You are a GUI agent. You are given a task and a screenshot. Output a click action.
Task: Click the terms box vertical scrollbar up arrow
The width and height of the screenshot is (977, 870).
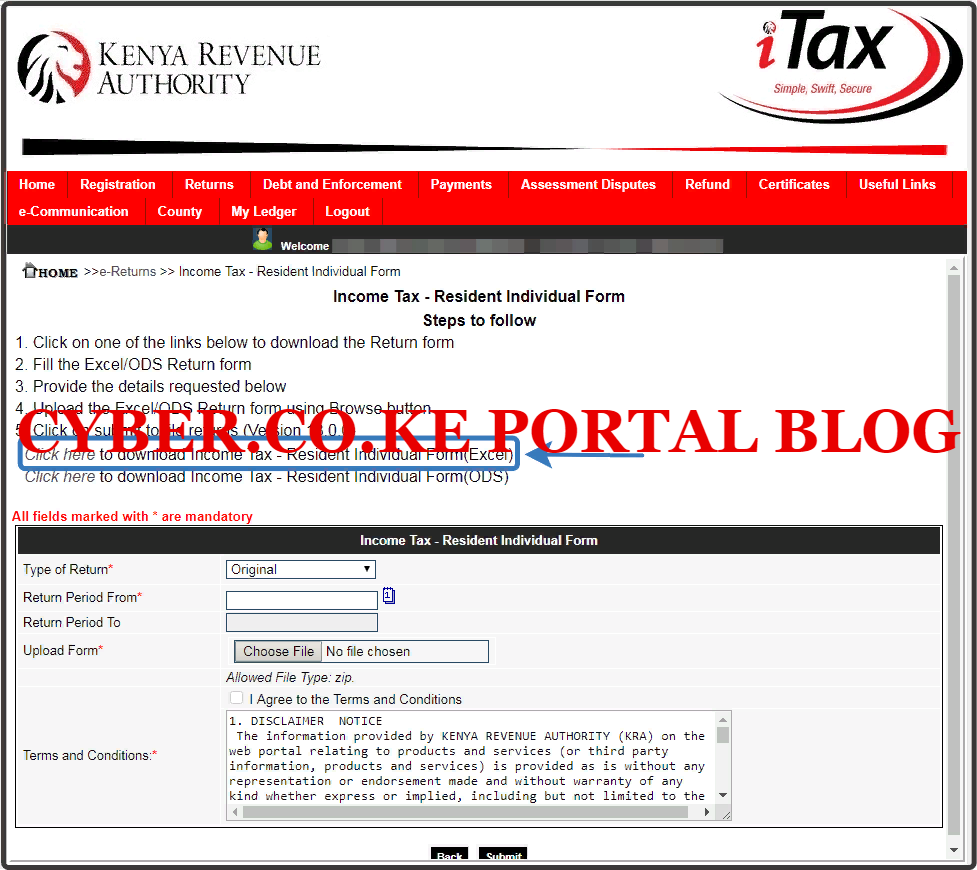click(723, 720)
